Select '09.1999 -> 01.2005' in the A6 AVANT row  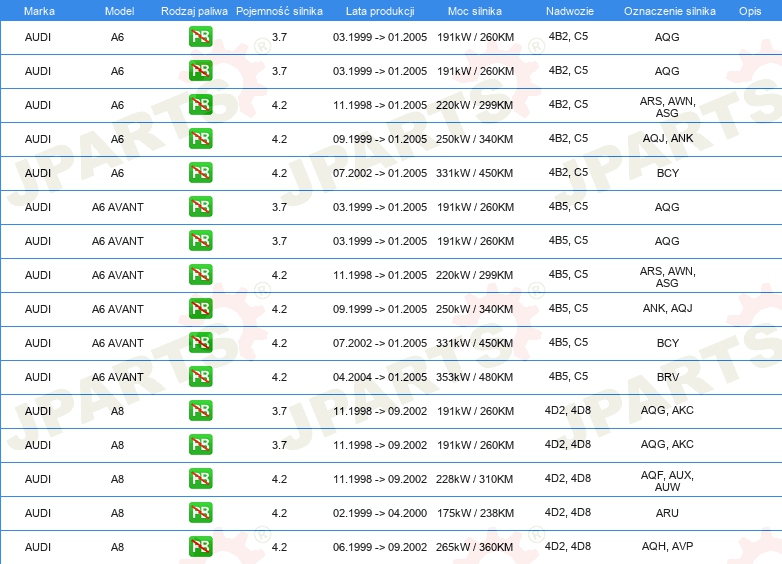click(380, 309)
